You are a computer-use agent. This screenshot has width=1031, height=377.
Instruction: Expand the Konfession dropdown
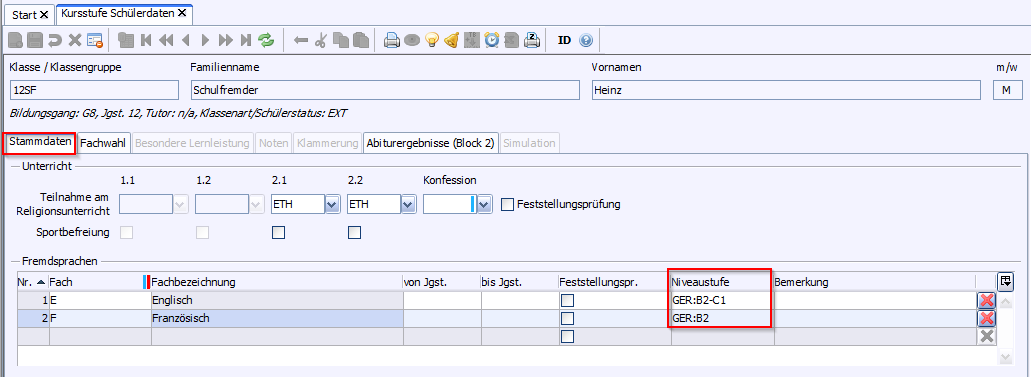pyautogui.click(x=485, y=205)
